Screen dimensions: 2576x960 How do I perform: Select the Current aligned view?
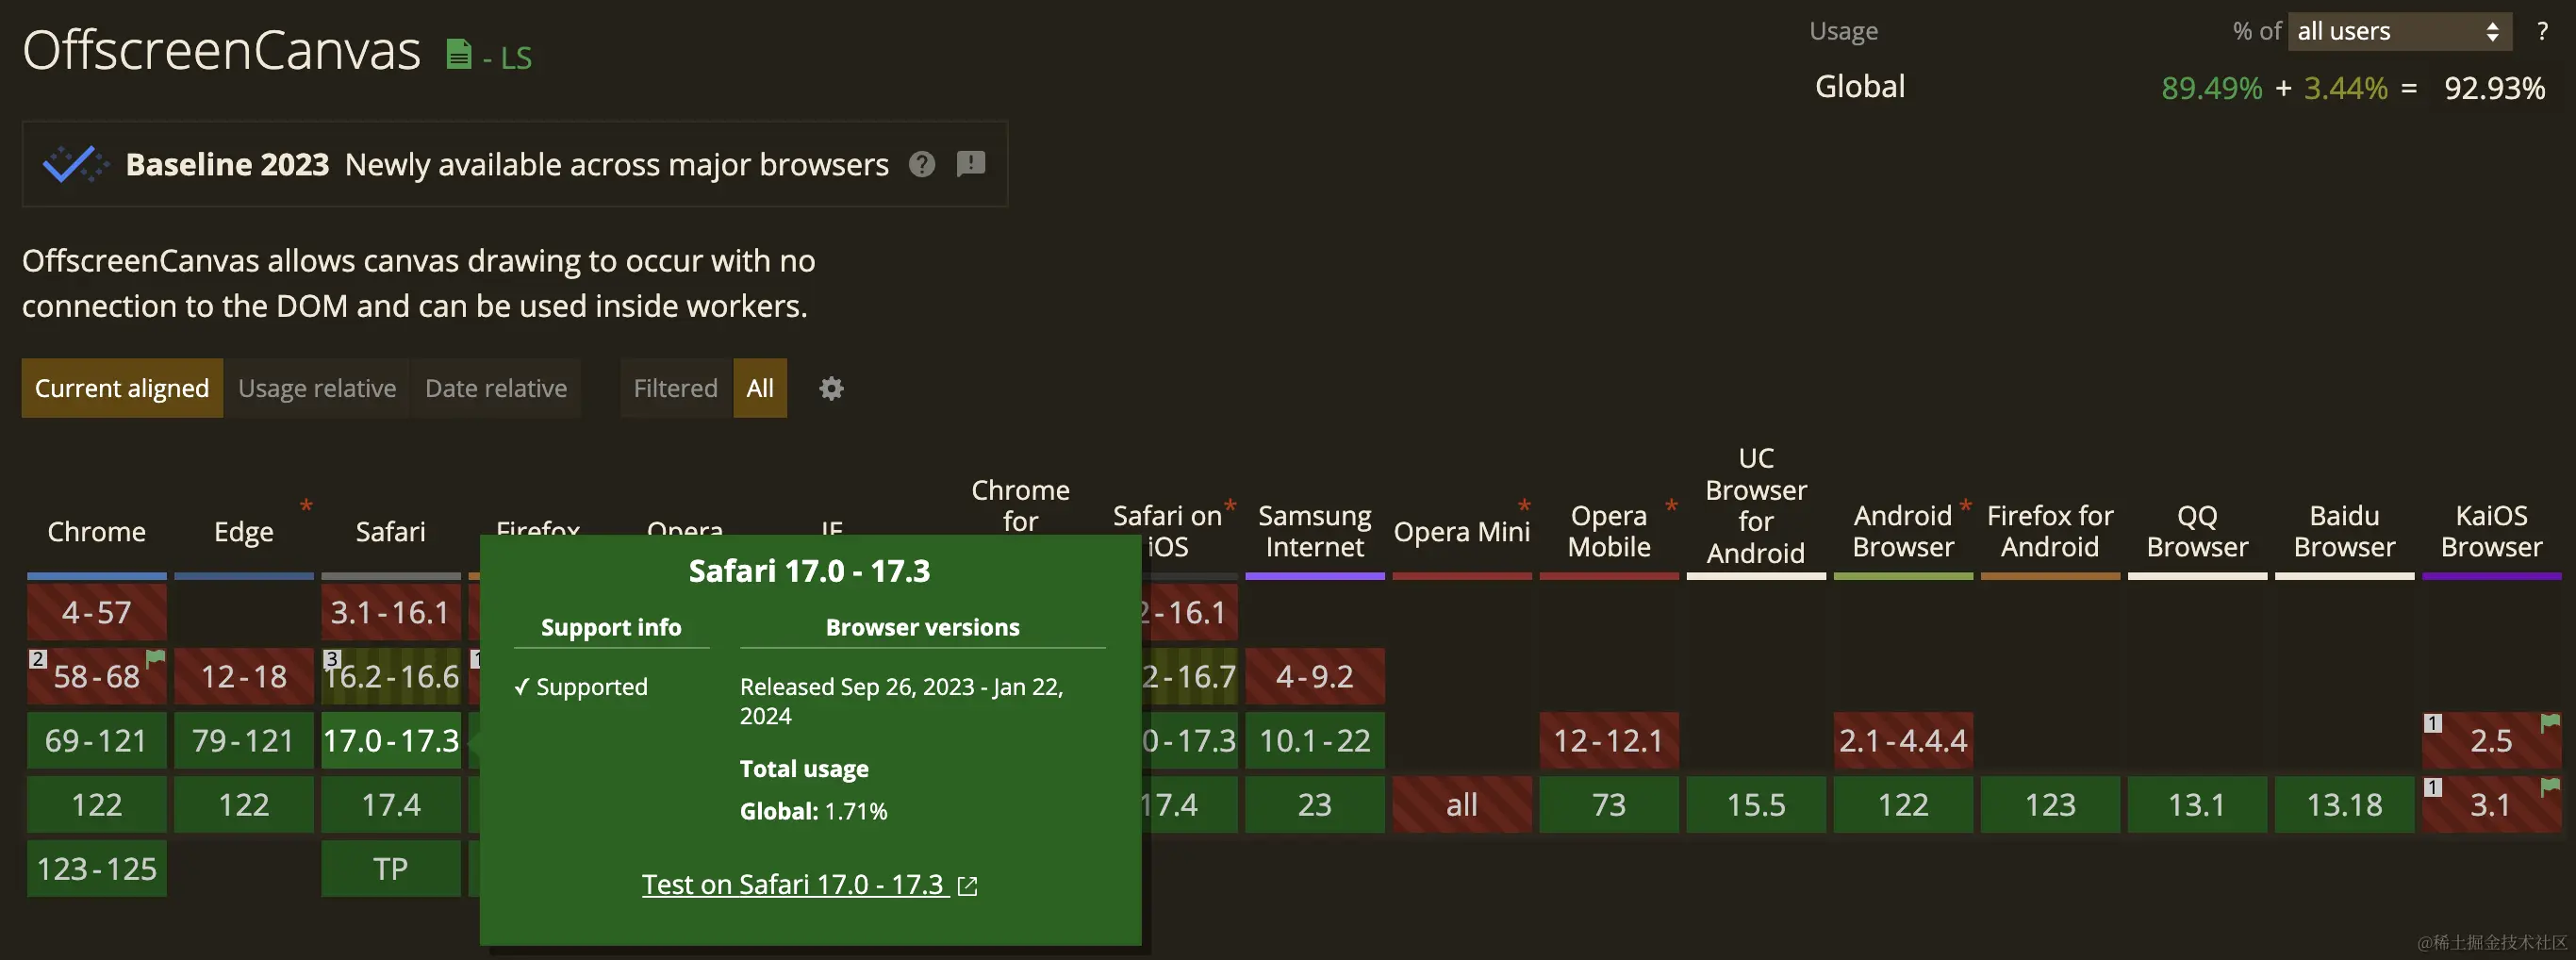[x=122, y=388]
